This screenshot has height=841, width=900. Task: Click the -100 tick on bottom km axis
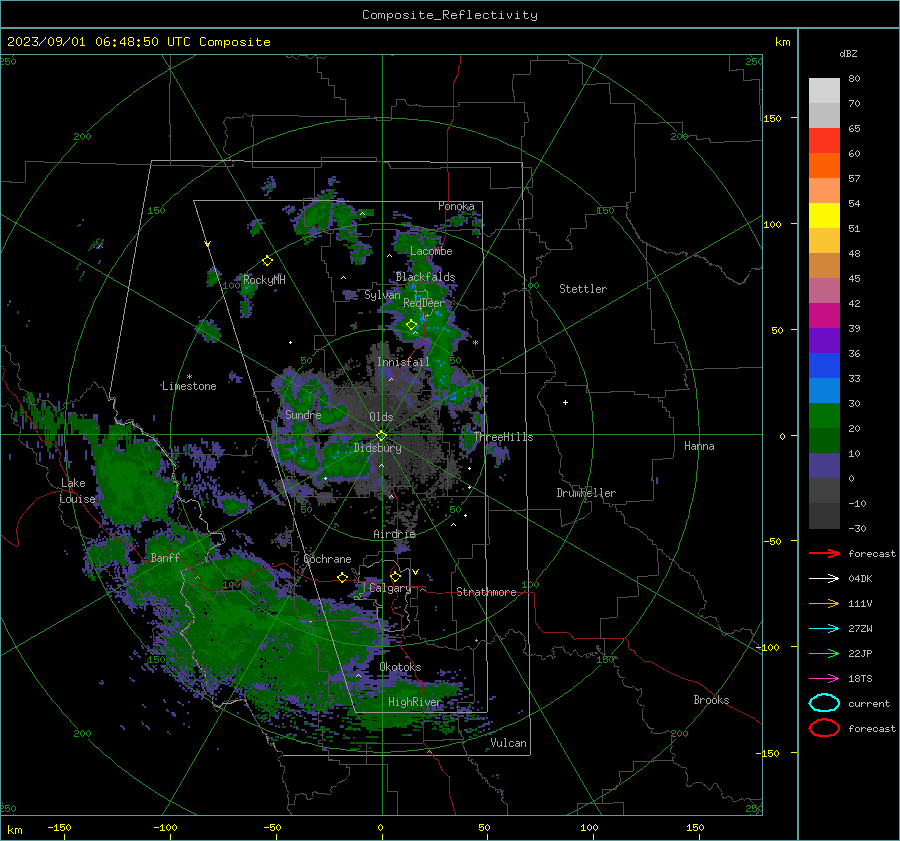165,827
